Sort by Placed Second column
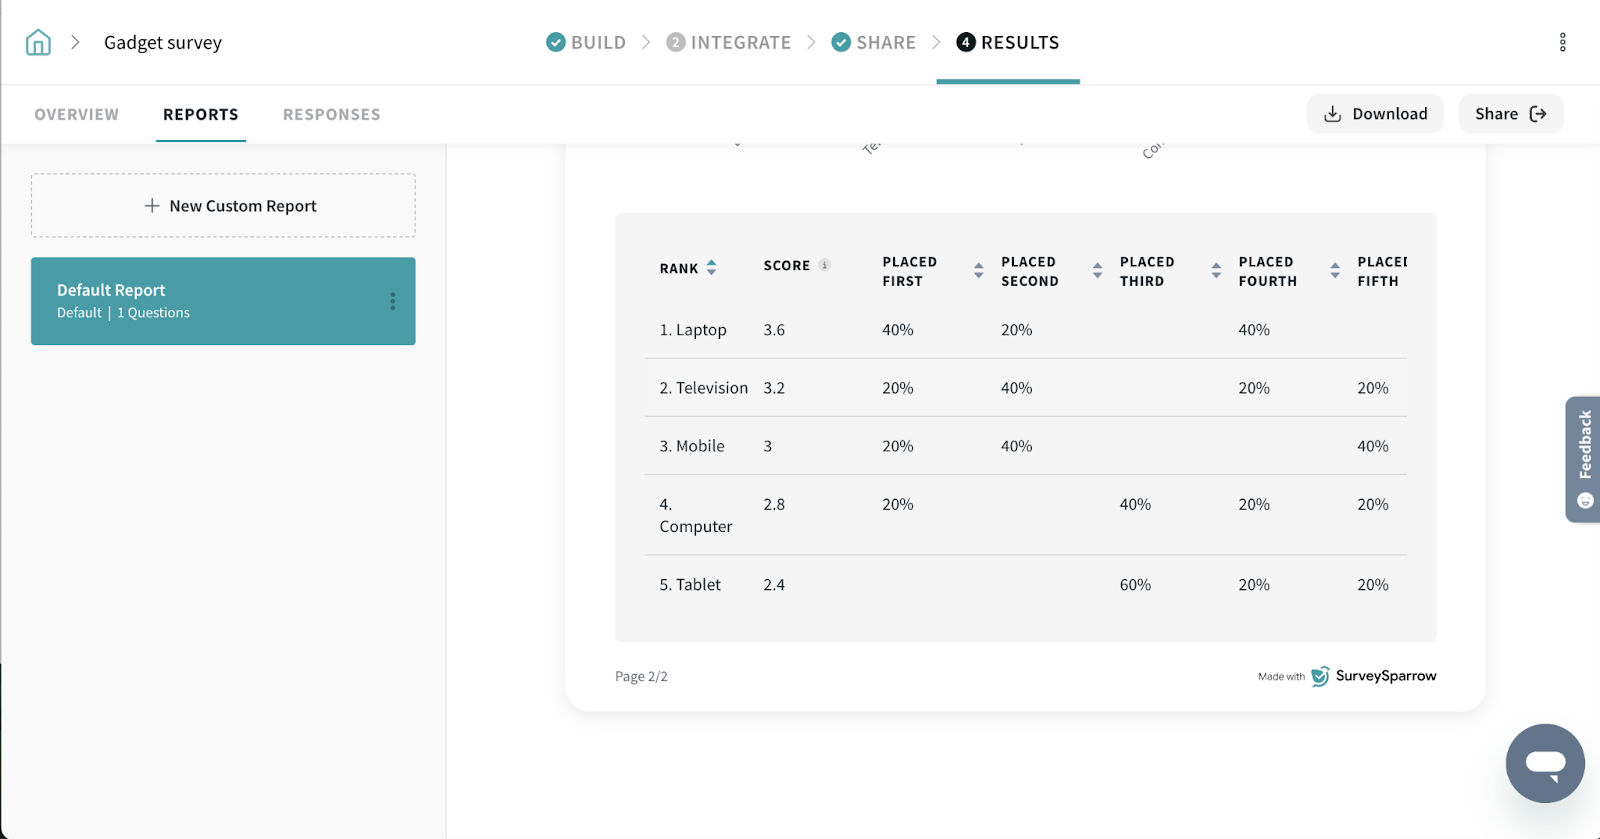This screenshot has width=1600, height=839. (x=1097, y=270)
